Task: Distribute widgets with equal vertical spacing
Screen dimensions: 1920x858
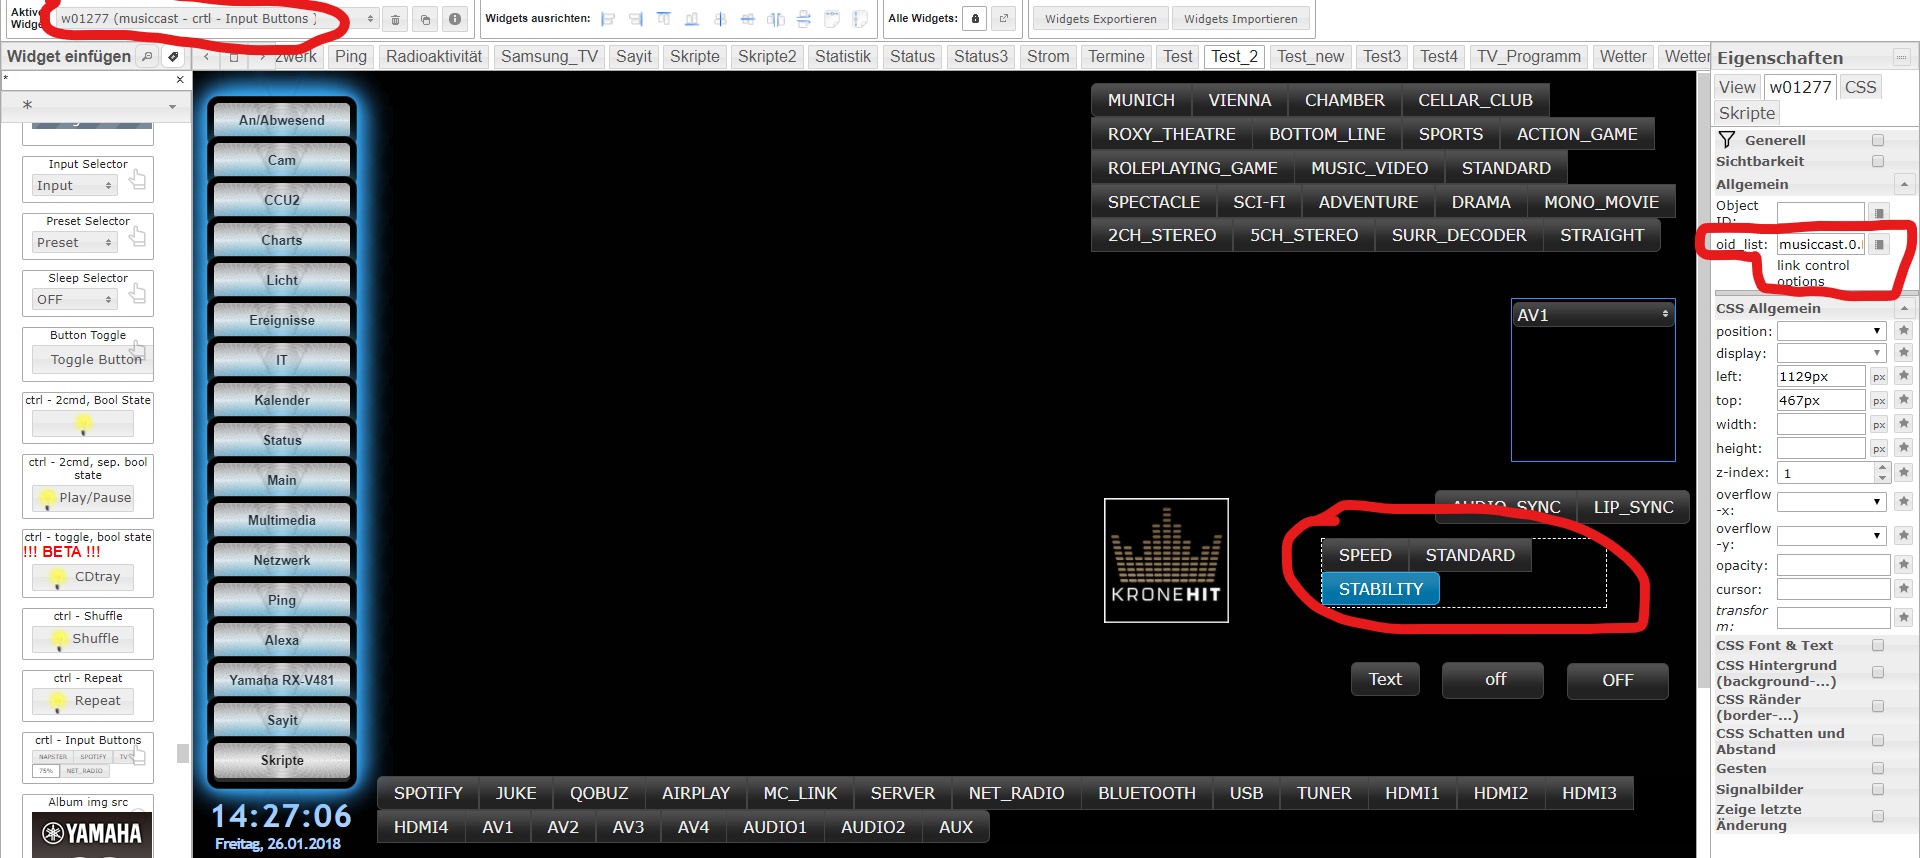Action: pos(804,19)
